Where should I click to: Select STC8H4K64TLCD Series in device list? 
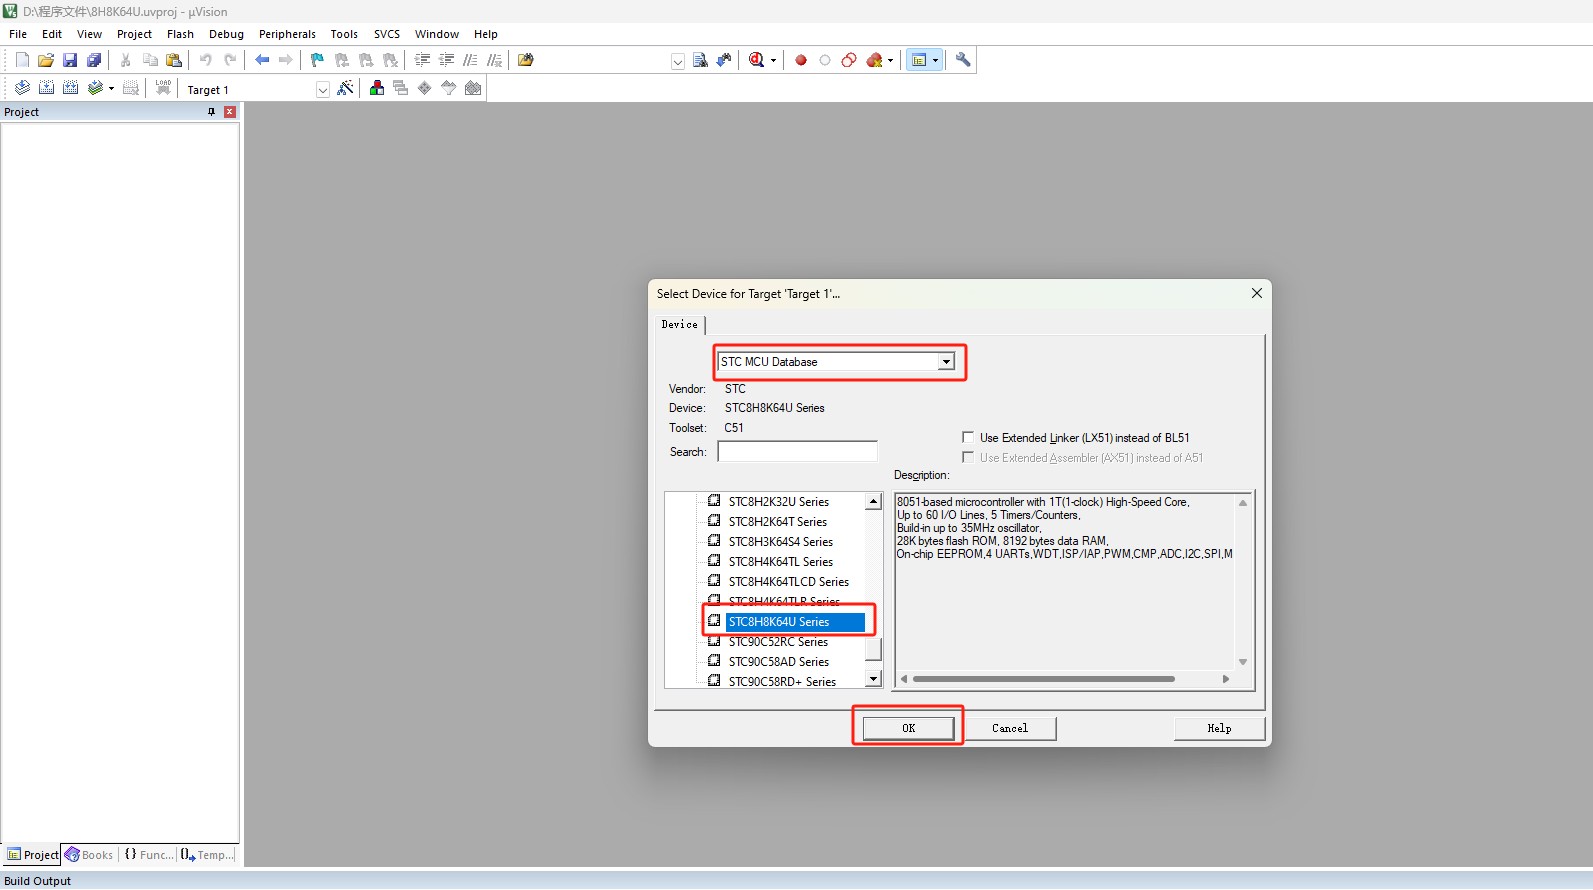(788, 582)
